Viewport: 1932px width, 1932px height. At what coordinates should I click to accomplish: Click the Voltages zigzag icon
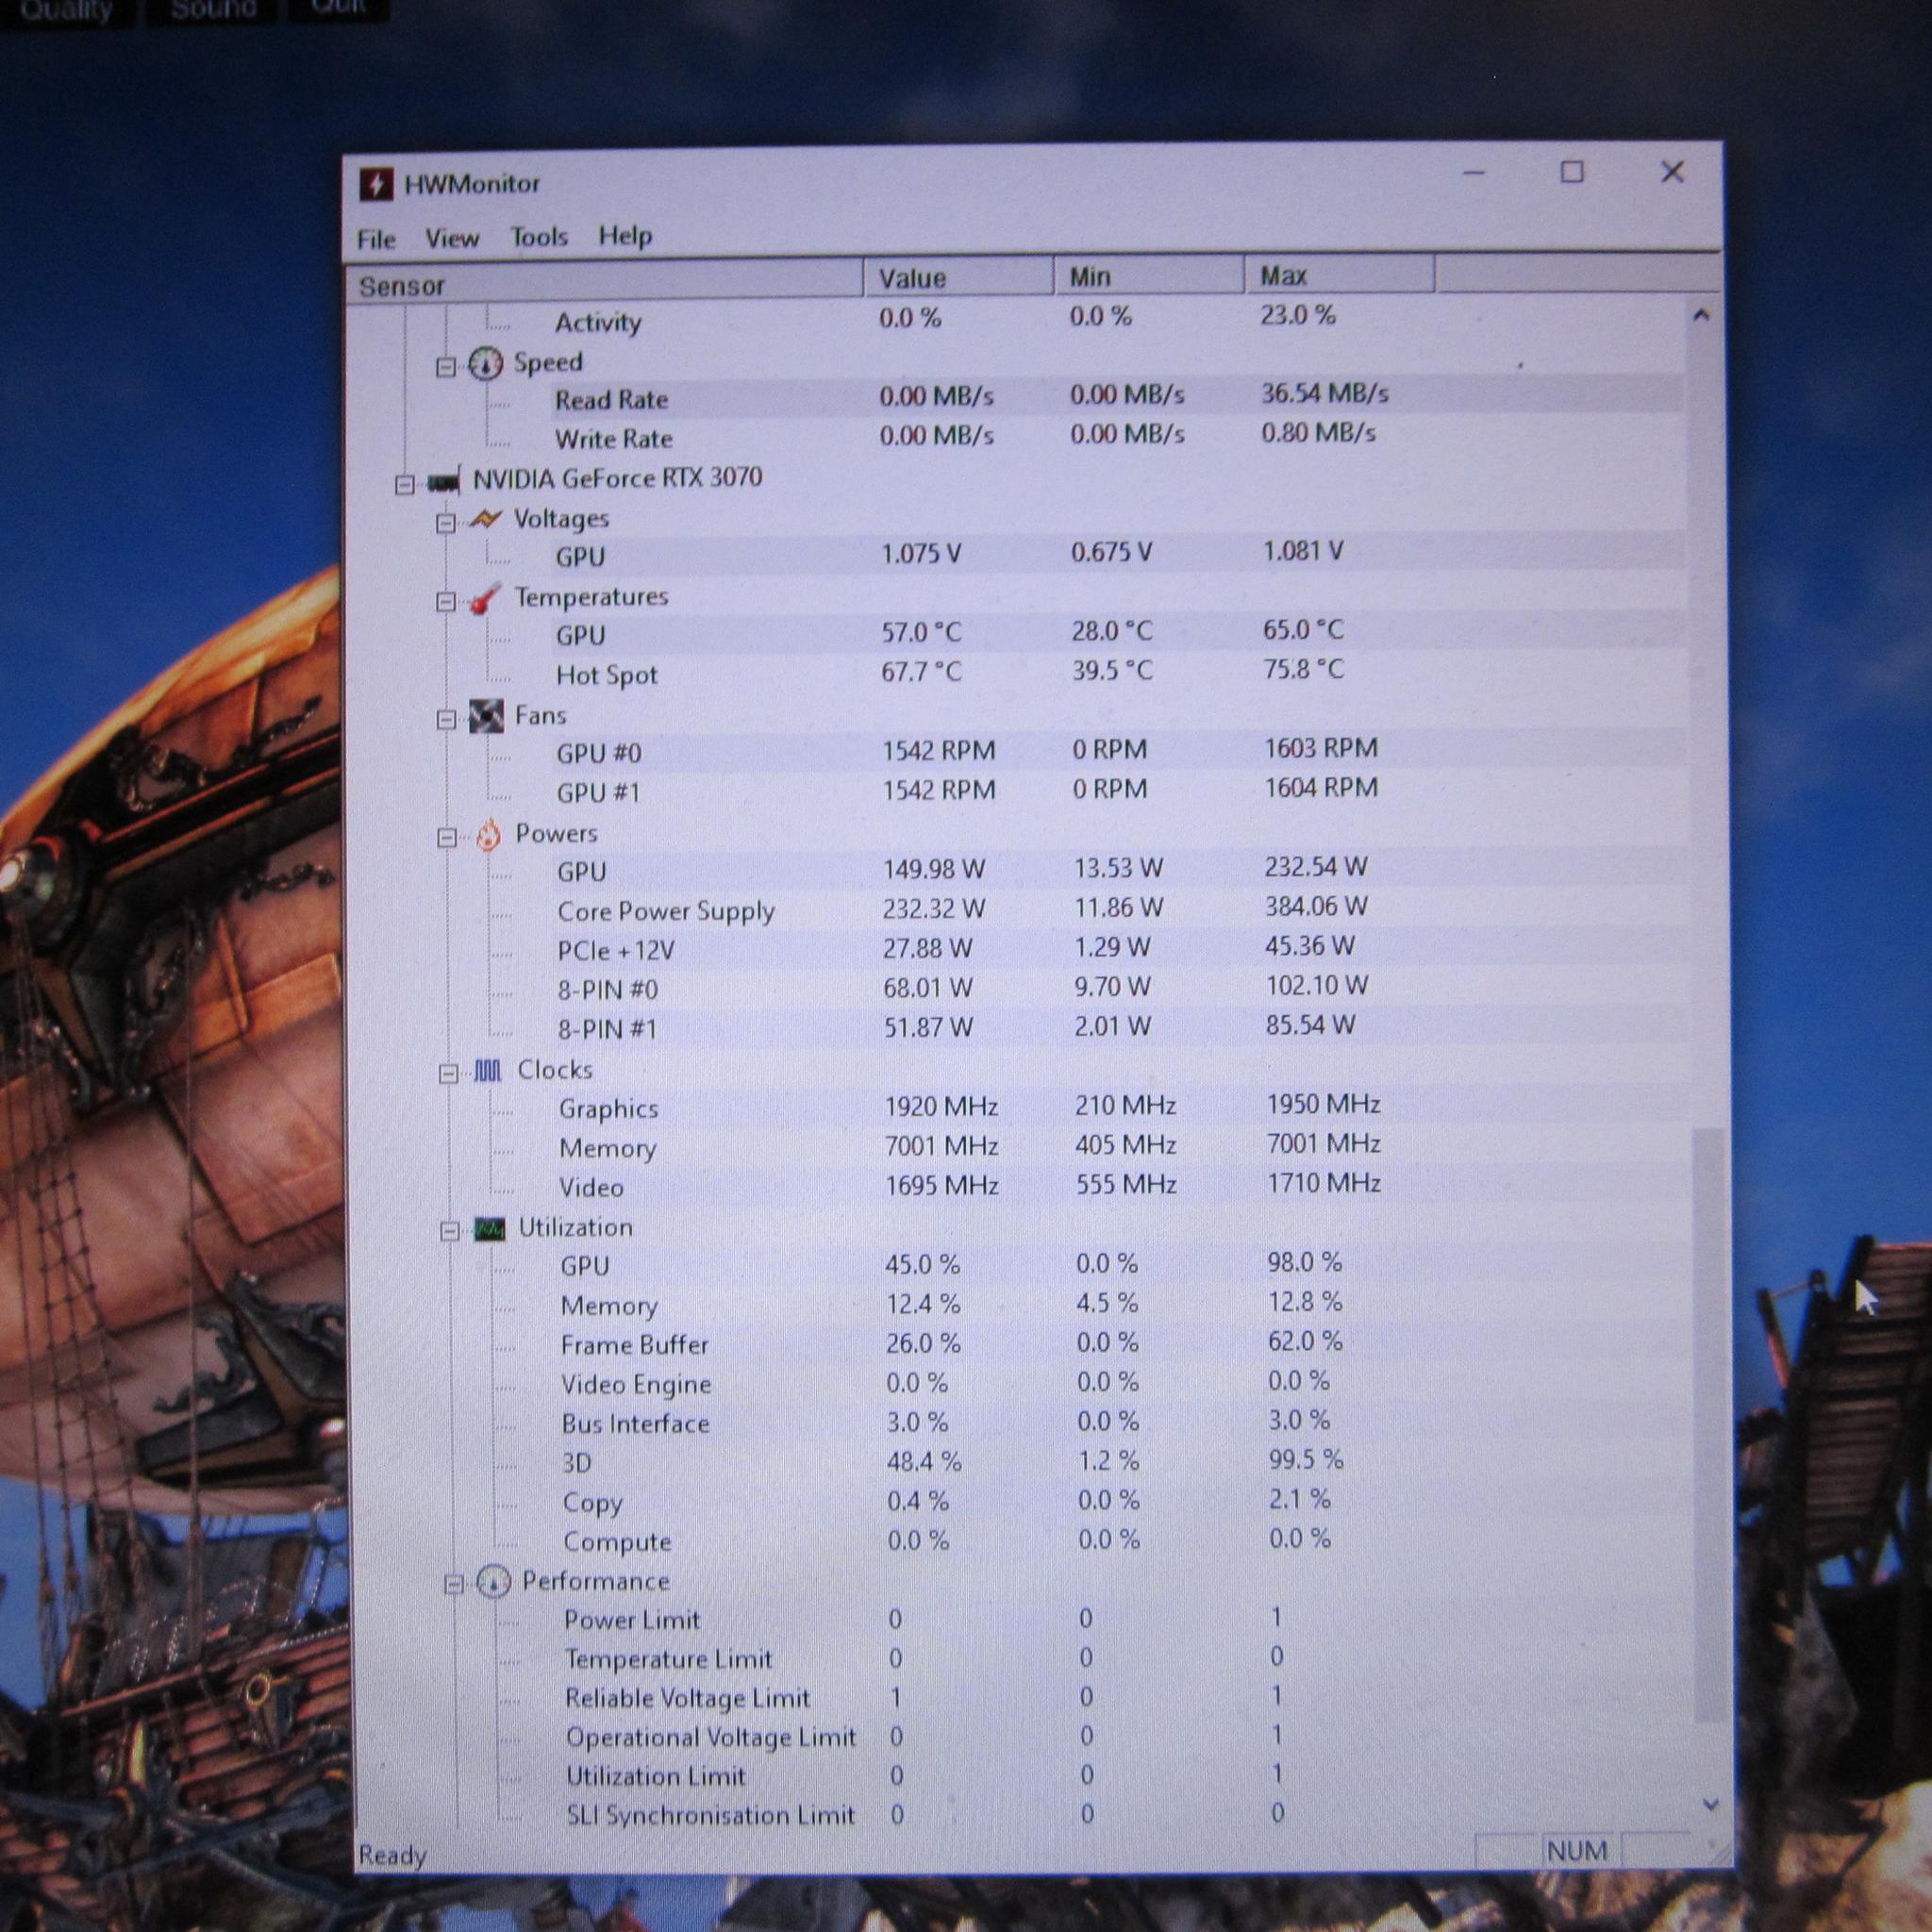(485, 519)
